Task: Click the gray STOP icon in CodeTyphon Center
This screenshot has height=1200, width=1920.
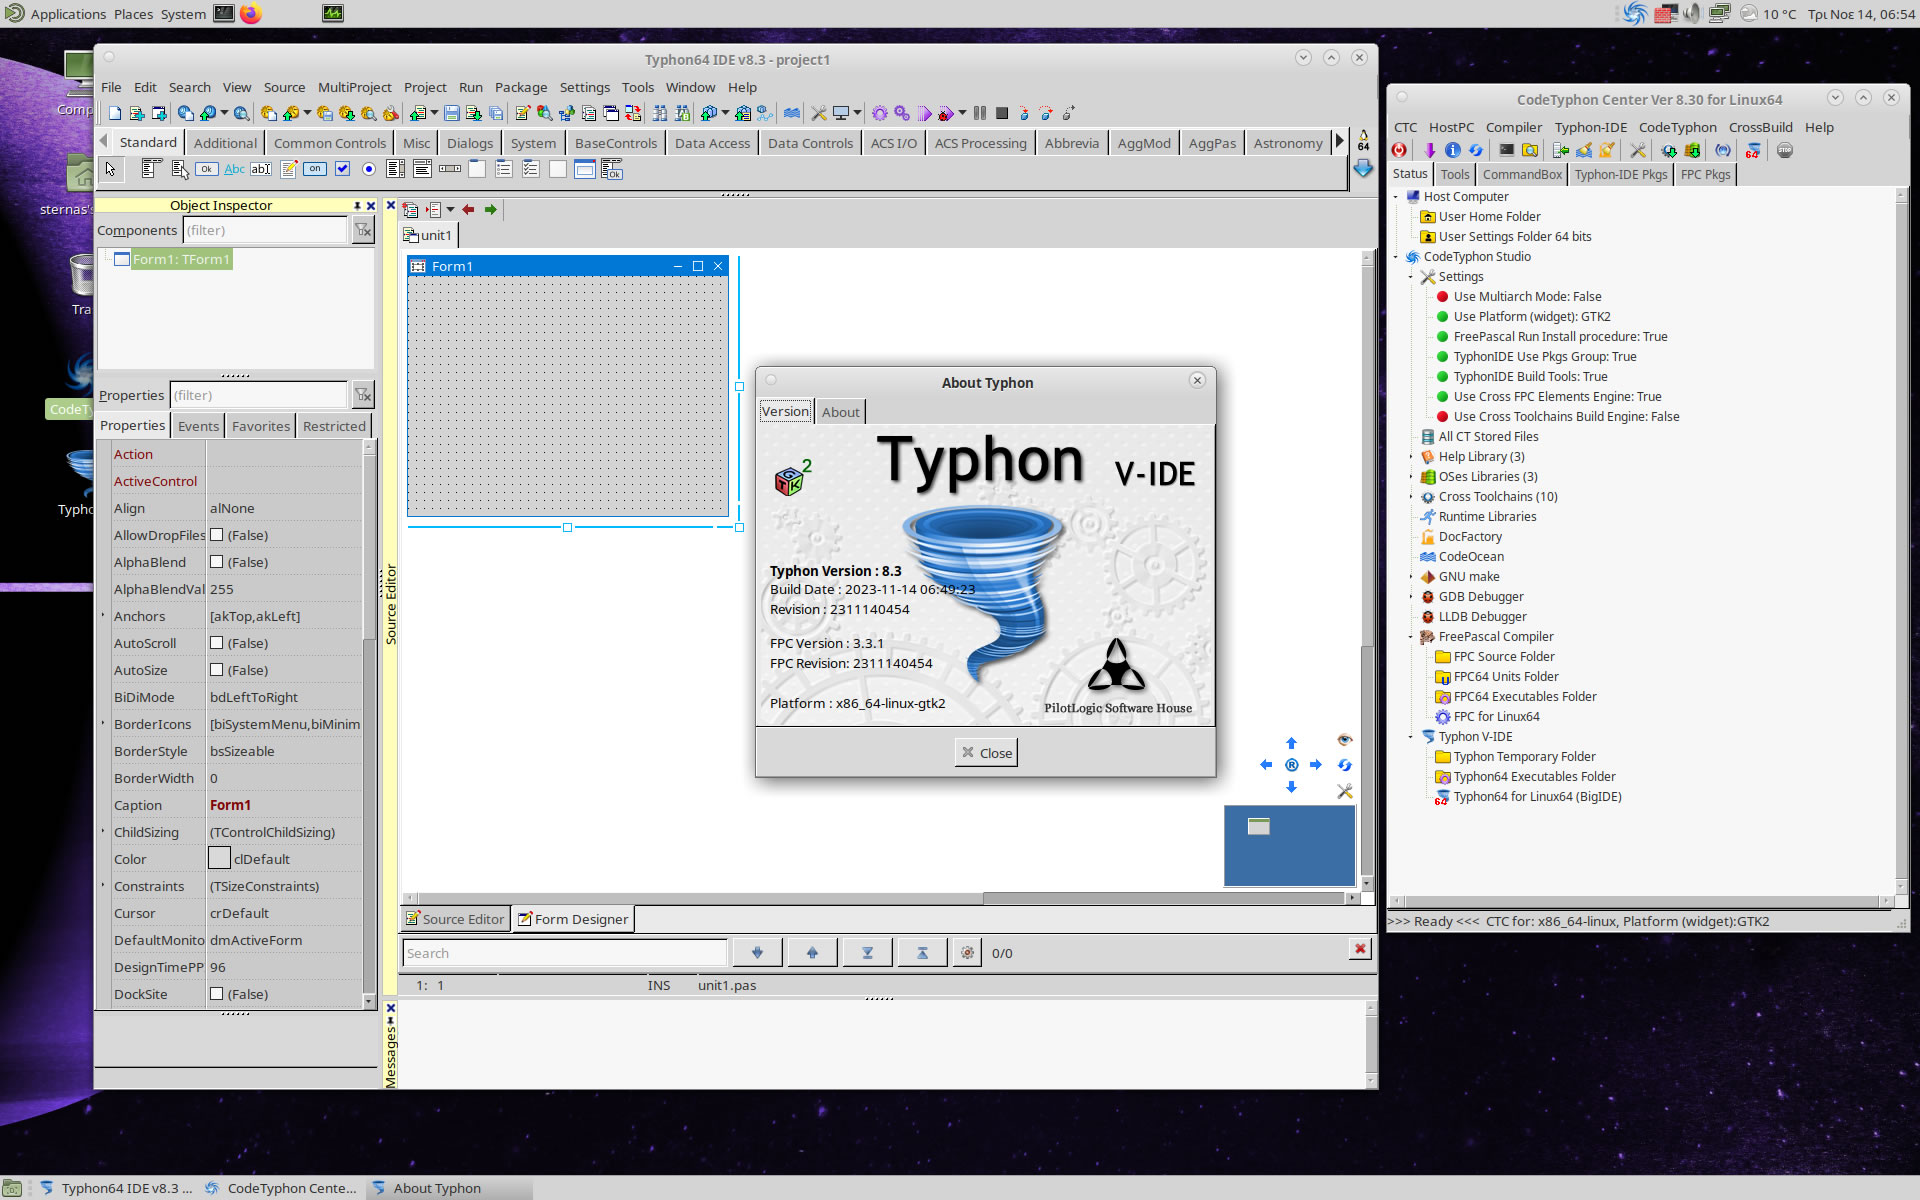Action: click(x=1785, y=150)
